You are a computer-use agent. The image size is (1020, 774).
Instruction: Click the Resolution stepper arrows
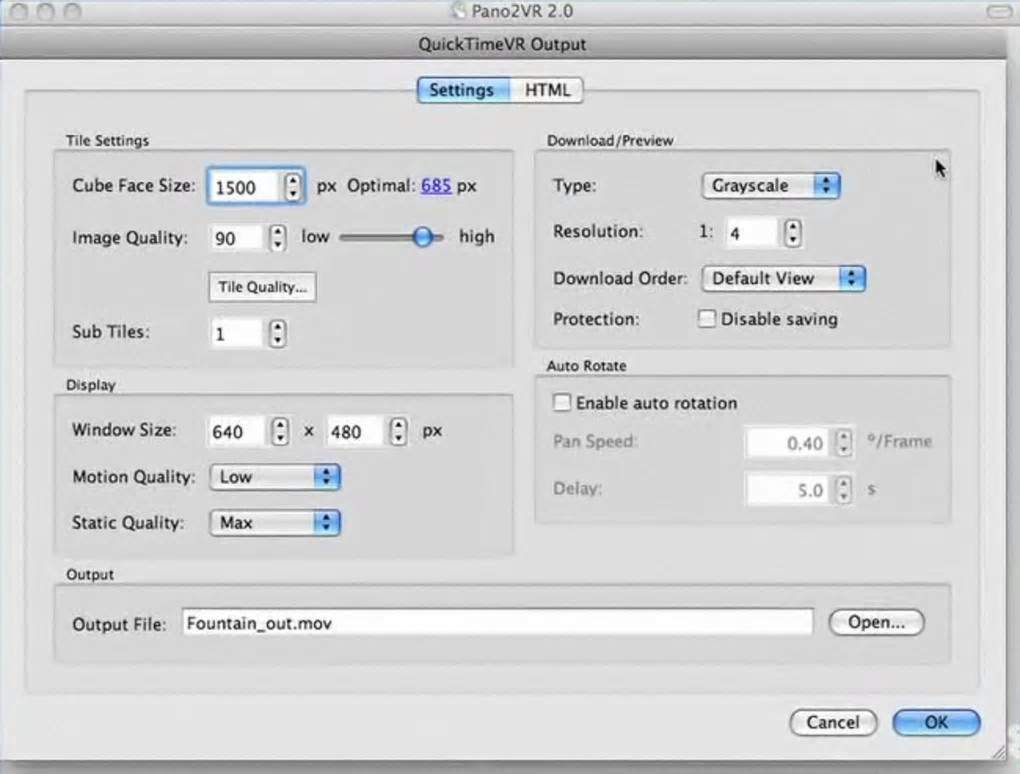coord(792,233)
